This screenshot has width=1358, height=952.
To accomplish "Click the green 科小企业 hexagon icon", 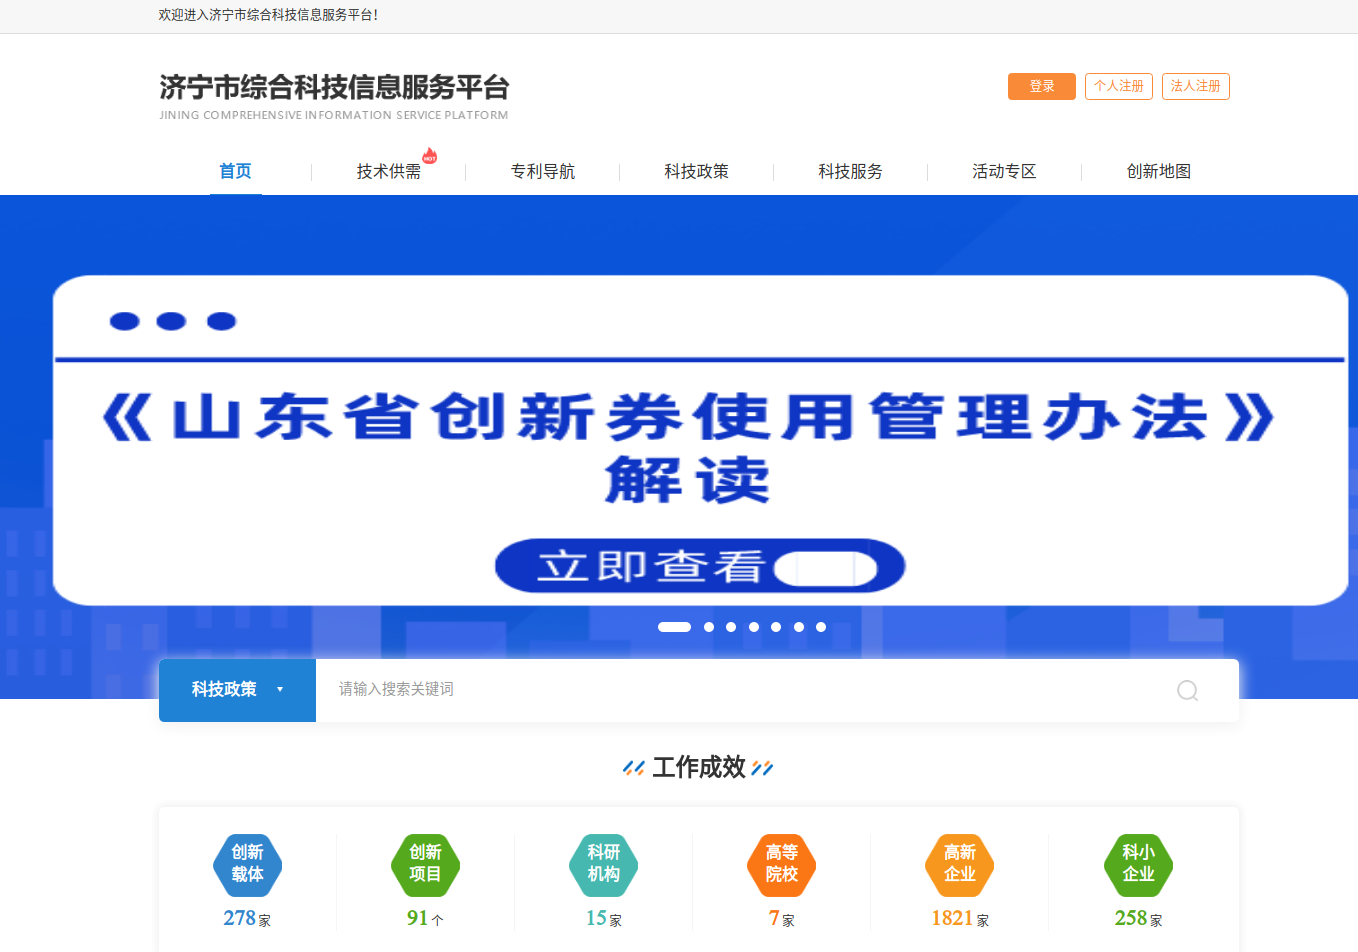I will [1138, 864].
